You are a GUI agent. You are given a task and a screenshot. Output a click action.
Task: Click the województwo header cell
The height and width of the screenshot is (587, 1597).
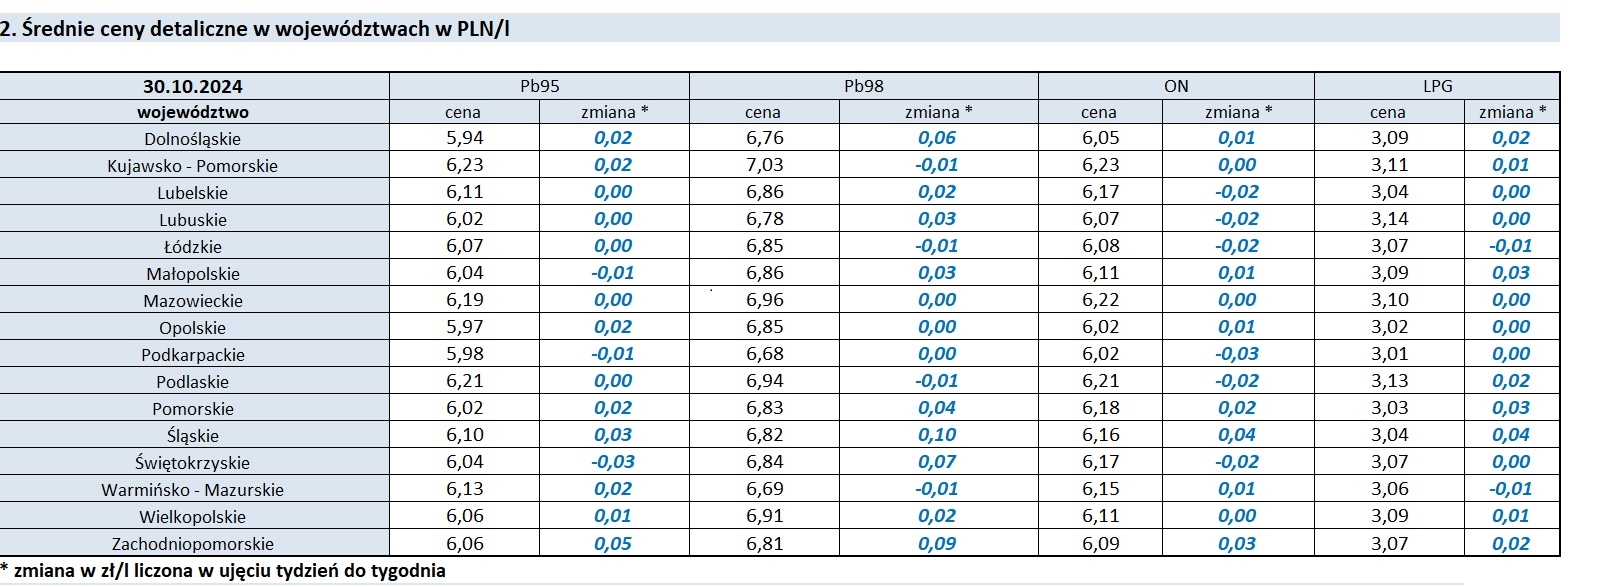pyautogui.click(x=193, y=112)
